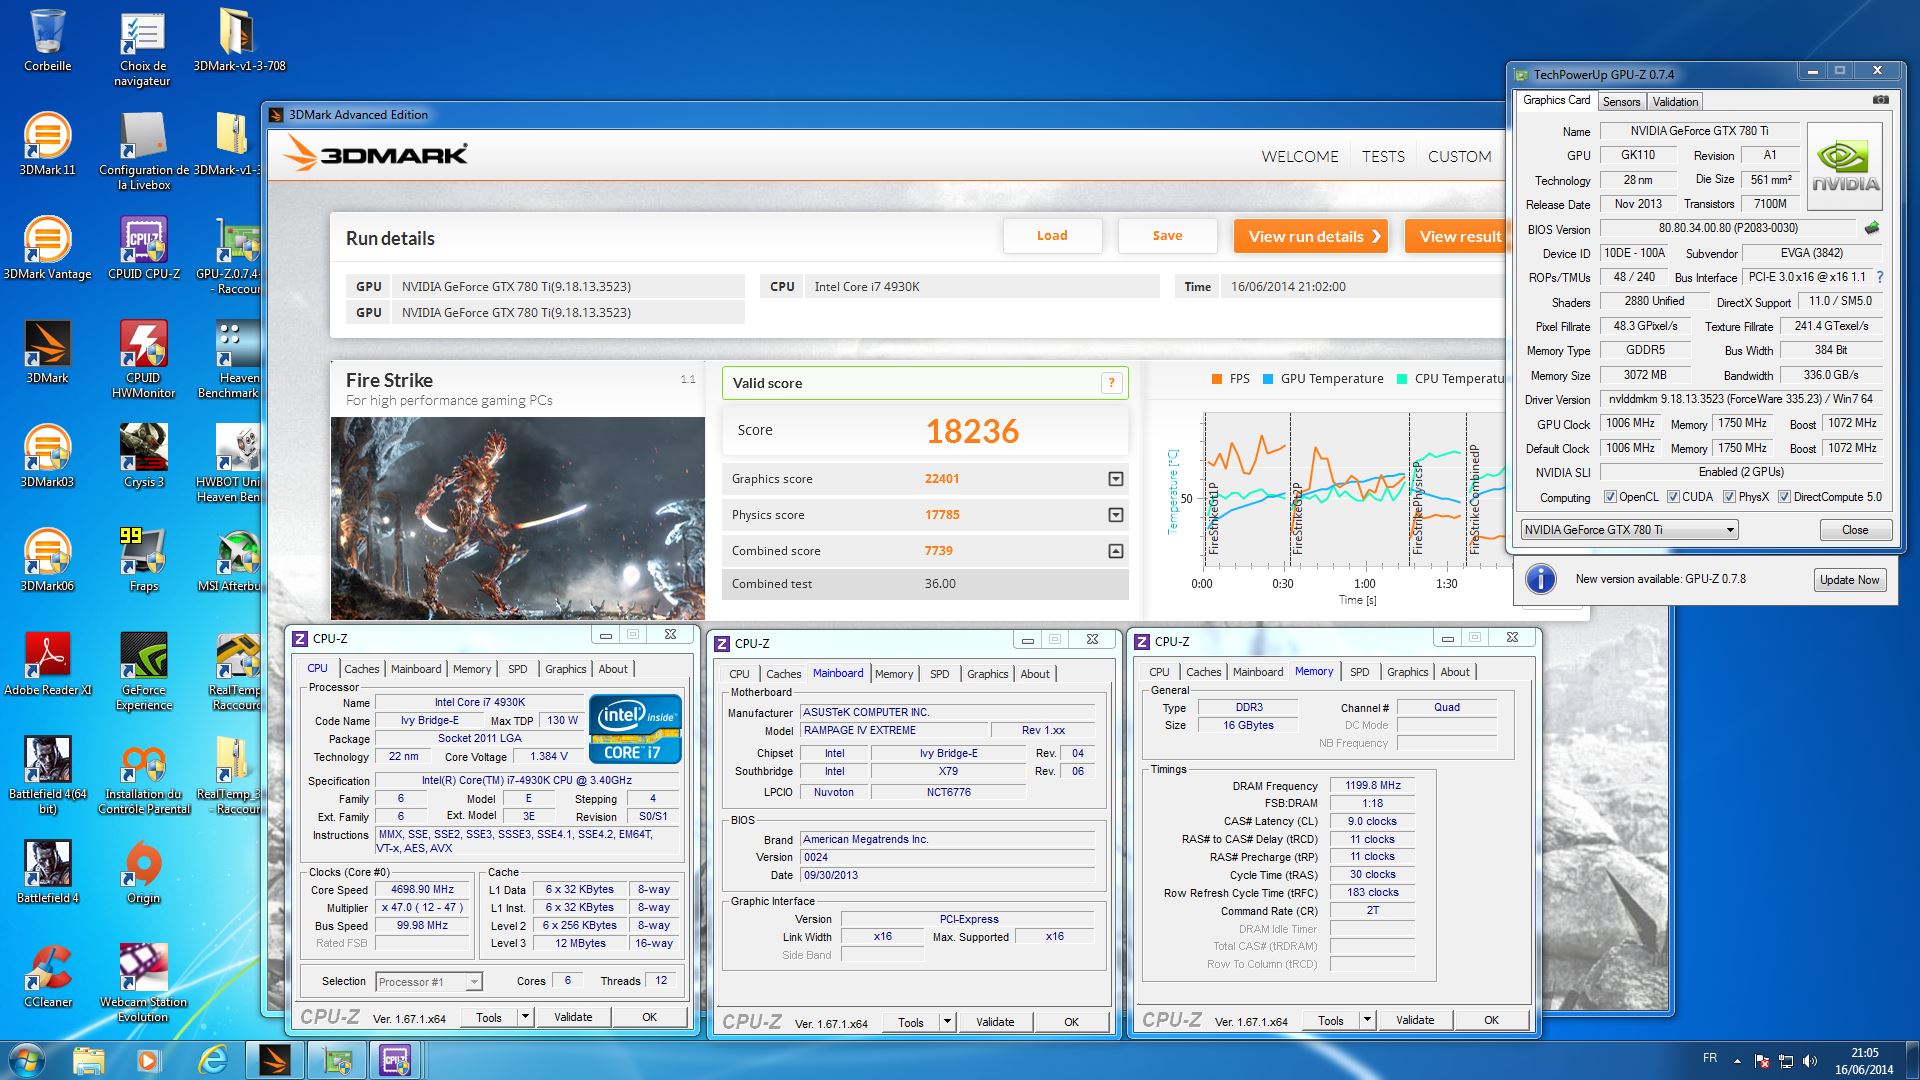Click the CPU Temperature green legend swatch

tap(1402, 379)
